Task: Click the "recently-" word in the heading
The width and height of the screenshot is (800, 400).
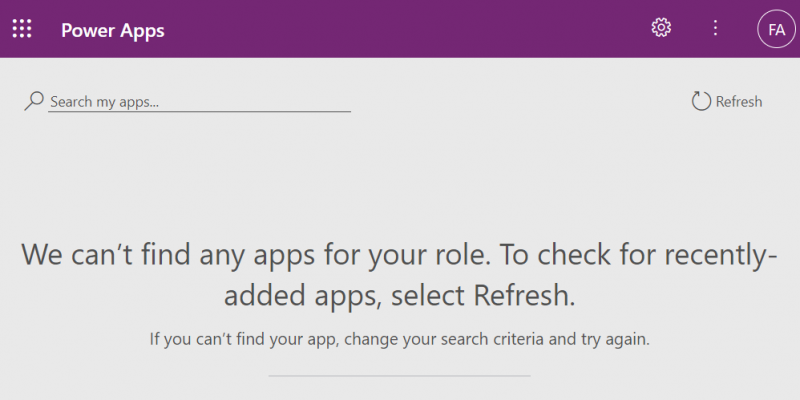Action: (713, 254)
